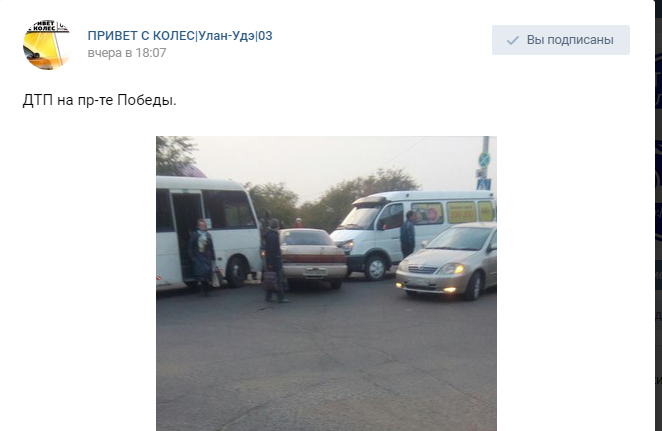The width and height of the screenshot is (662, 431).
Task: Open the accident photo in viewer
Action: 326,283
